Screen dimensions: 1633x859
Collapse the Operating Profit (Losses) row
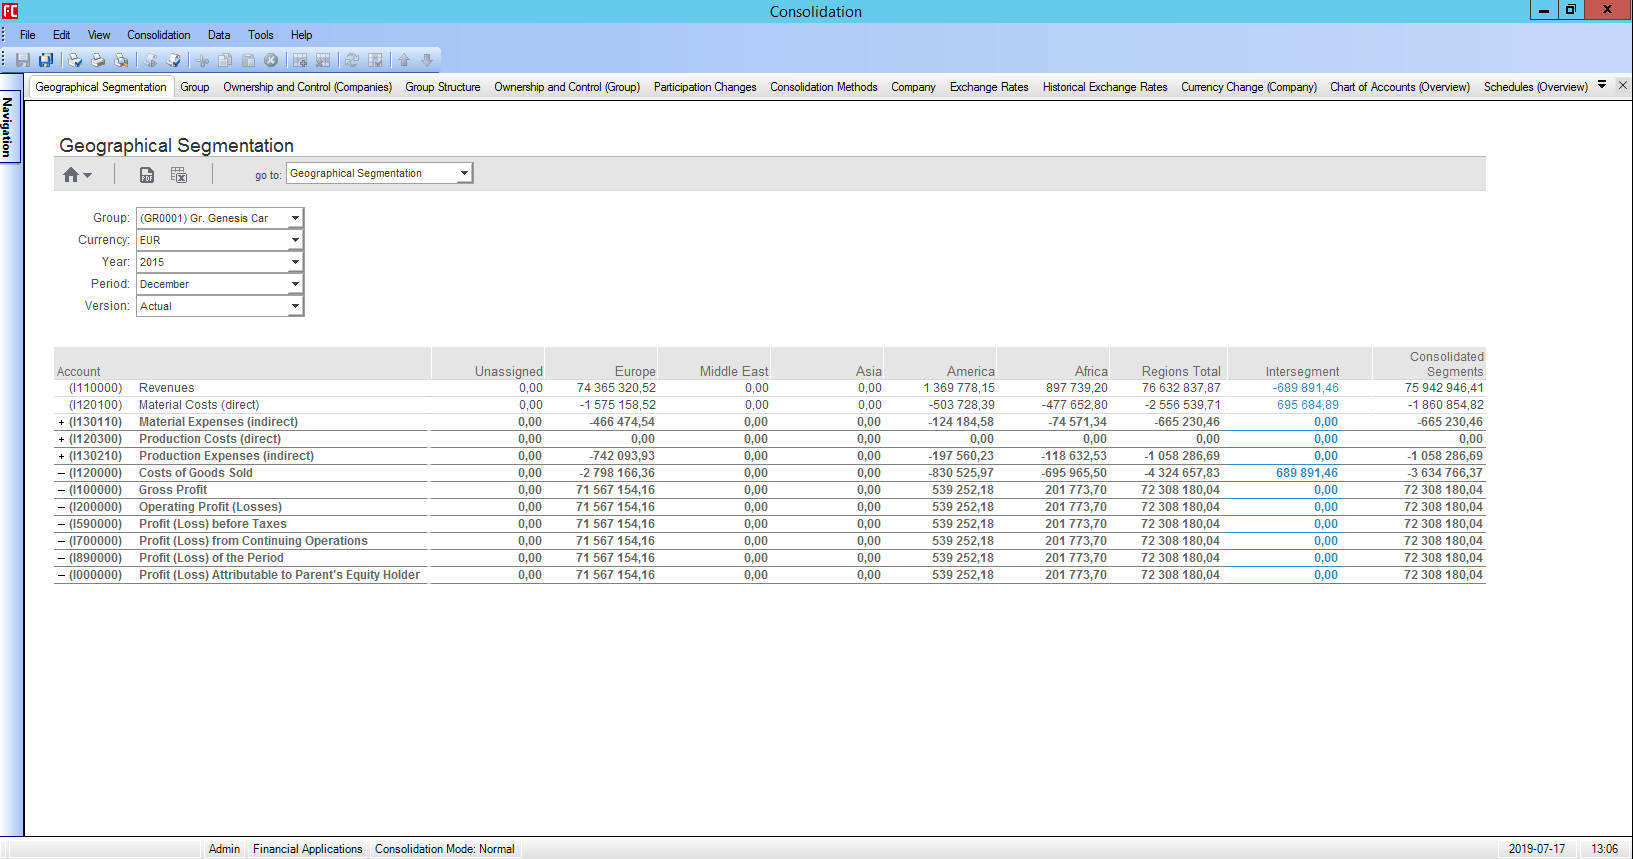click(x=61, y=507)
